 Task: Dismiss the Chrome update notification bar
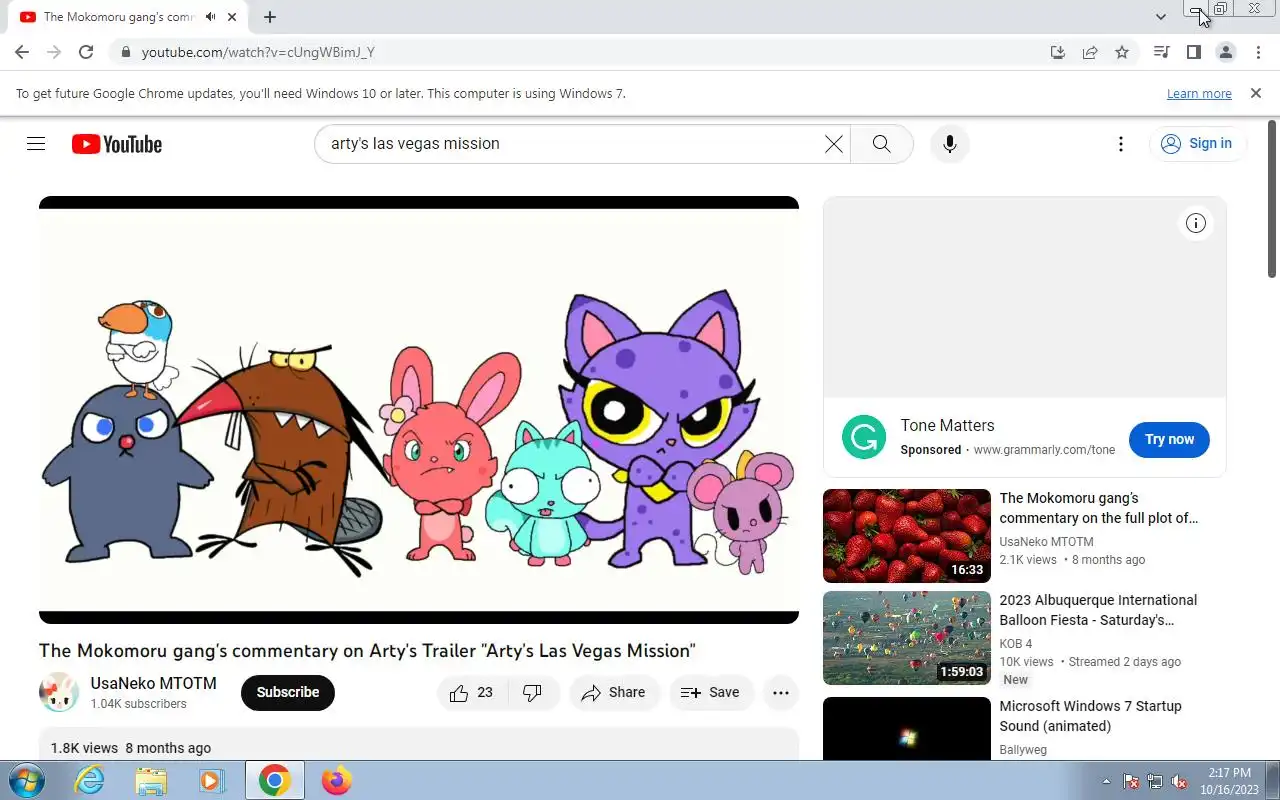[1256, 93]
